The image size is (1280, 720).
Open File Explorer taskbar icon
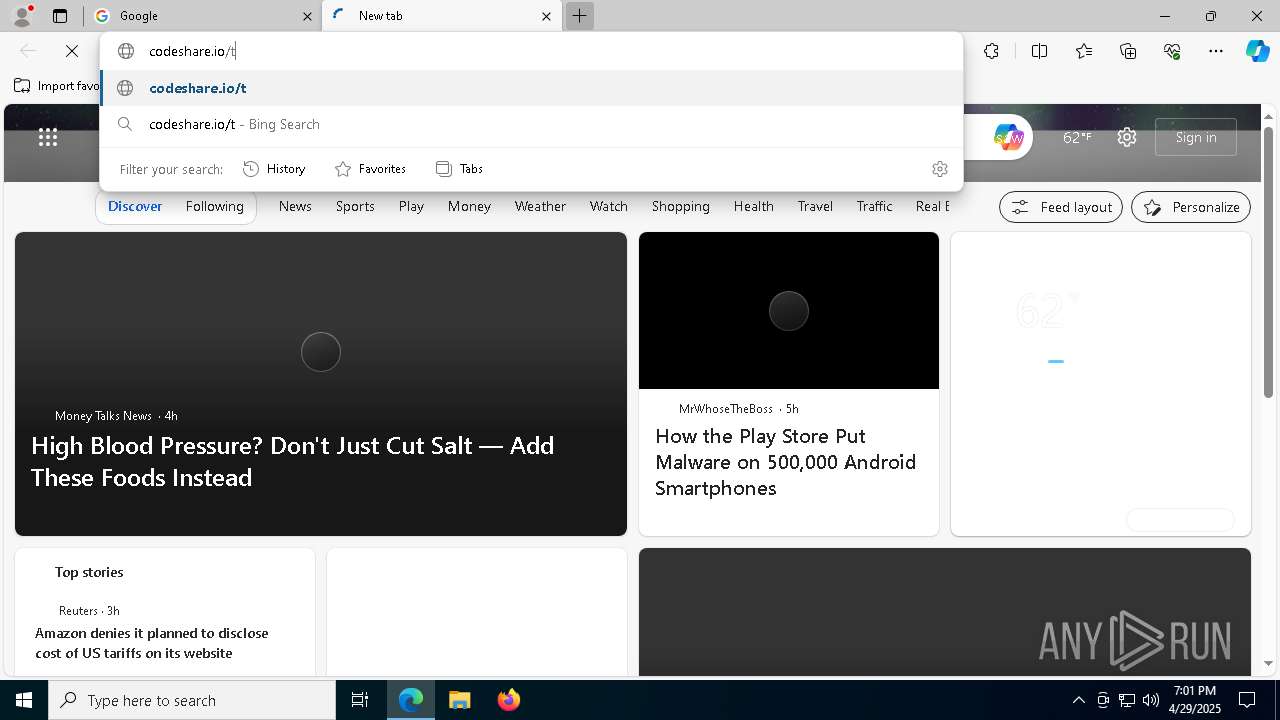pyautogui.click(x=459, y=700)
